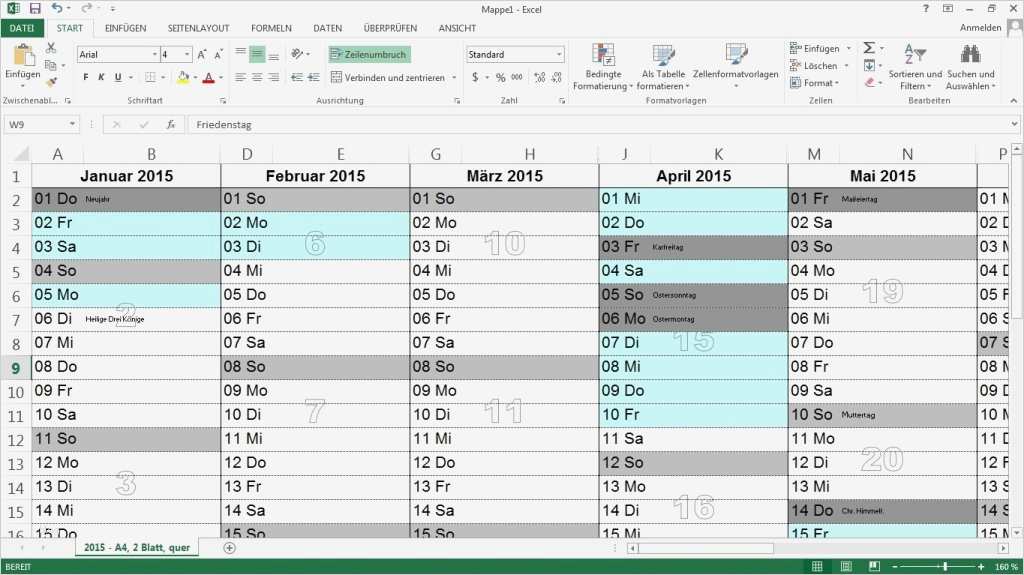Toggle top vertical alignment
Image resolution: width=1024 pixels, height=575 pixels.
(x=240, y=54)
